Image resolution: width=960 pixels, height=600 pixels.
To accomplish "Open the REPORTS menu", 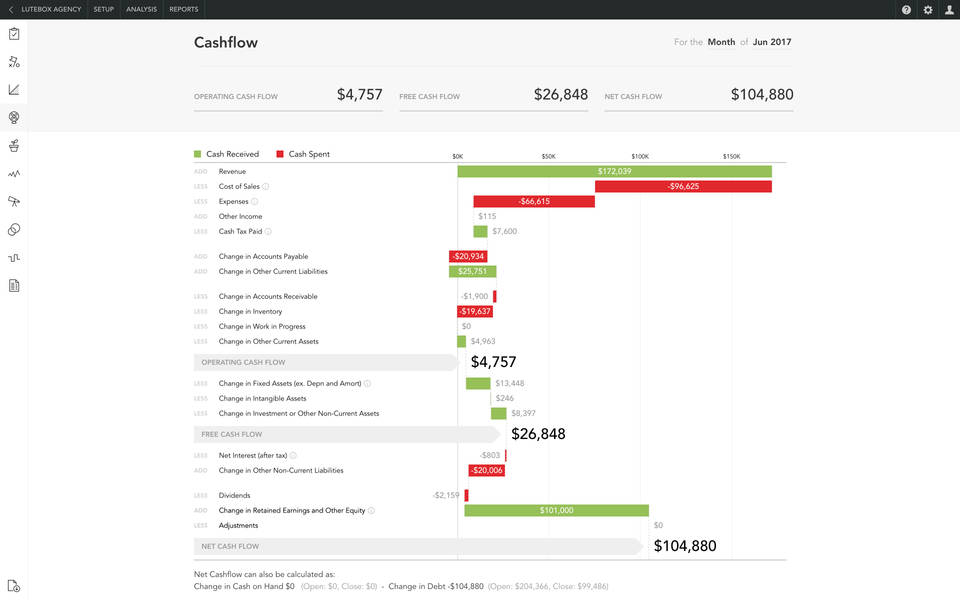I will (183, 9).
